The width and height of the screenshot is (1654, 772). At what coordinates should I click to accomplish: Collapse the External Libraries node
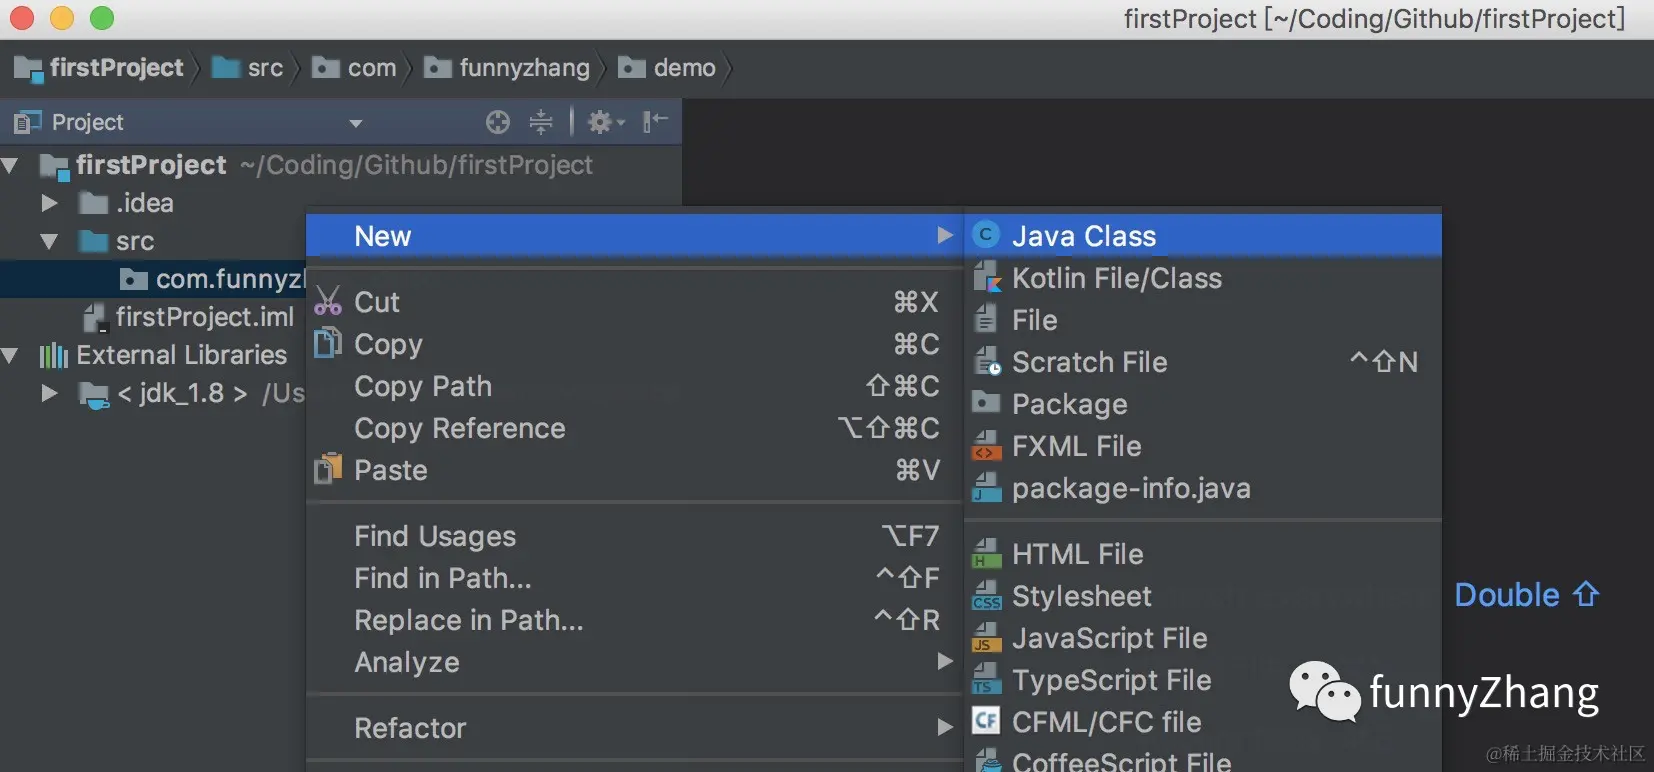click(x=10, y=355)
